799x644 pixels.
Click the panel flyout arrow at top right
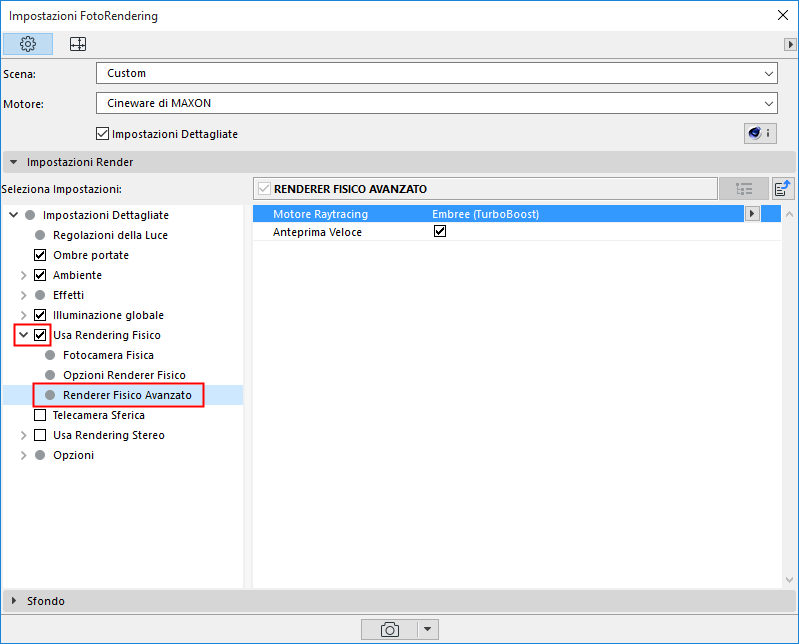790,44
